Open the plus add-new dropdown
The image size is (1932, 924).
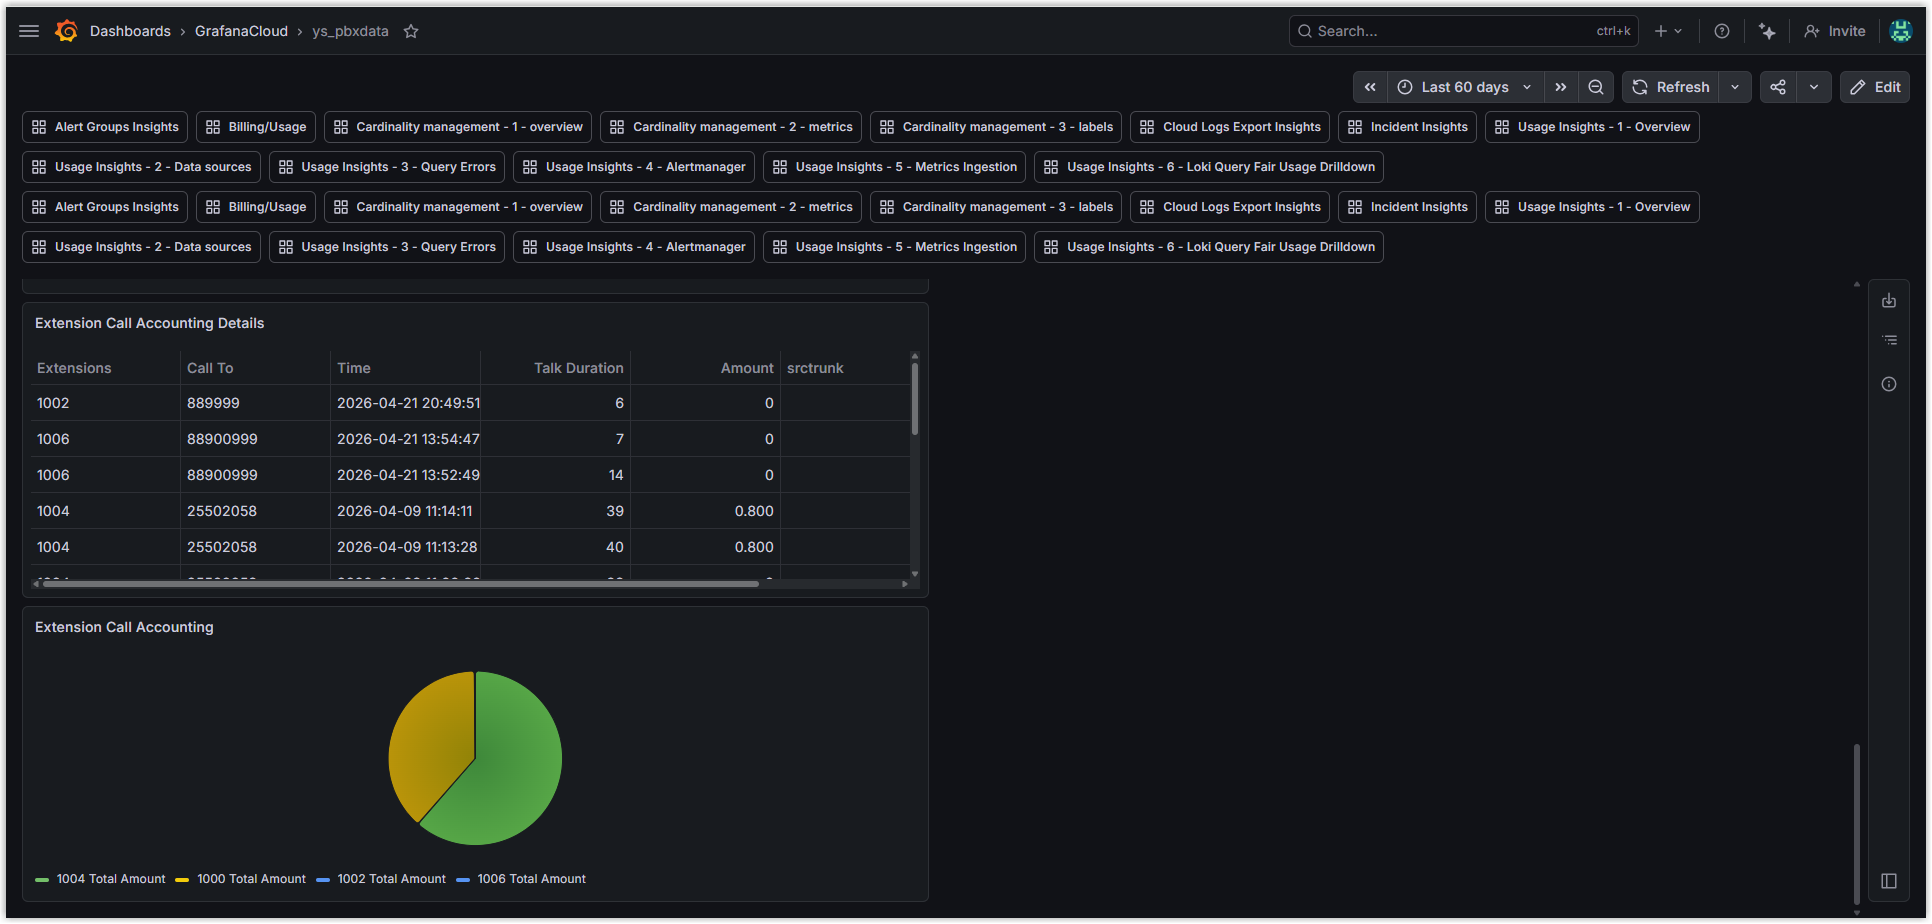coord(1668,31)
